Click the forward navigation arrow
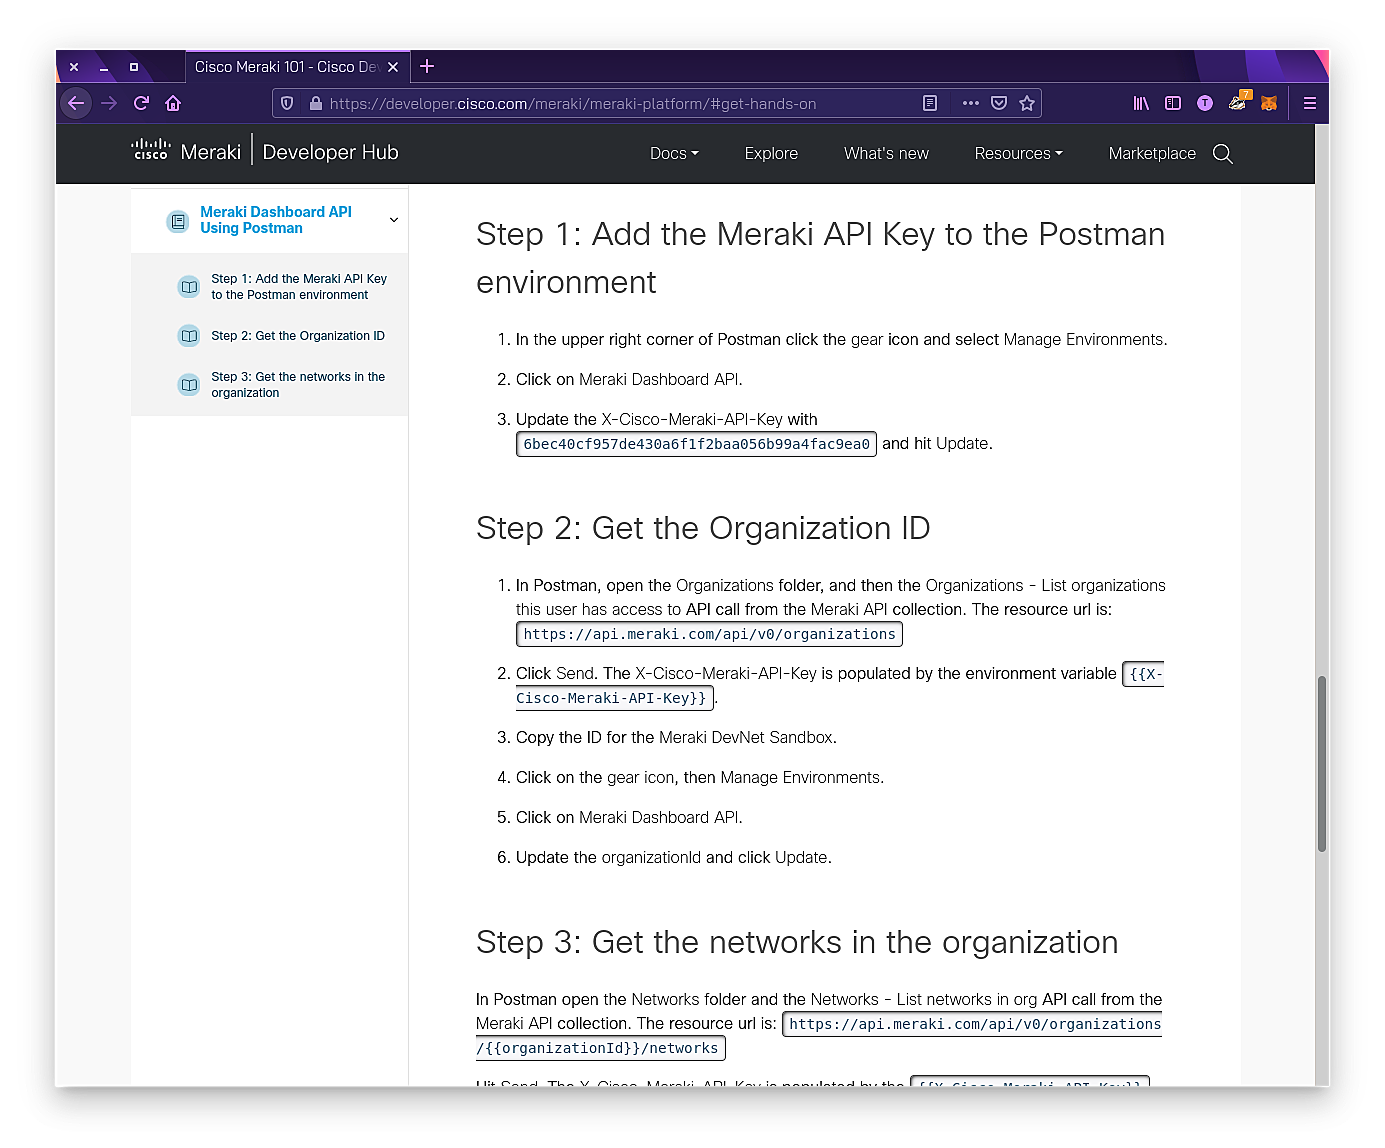The image size is (1385, 1148). click(109, 103)
